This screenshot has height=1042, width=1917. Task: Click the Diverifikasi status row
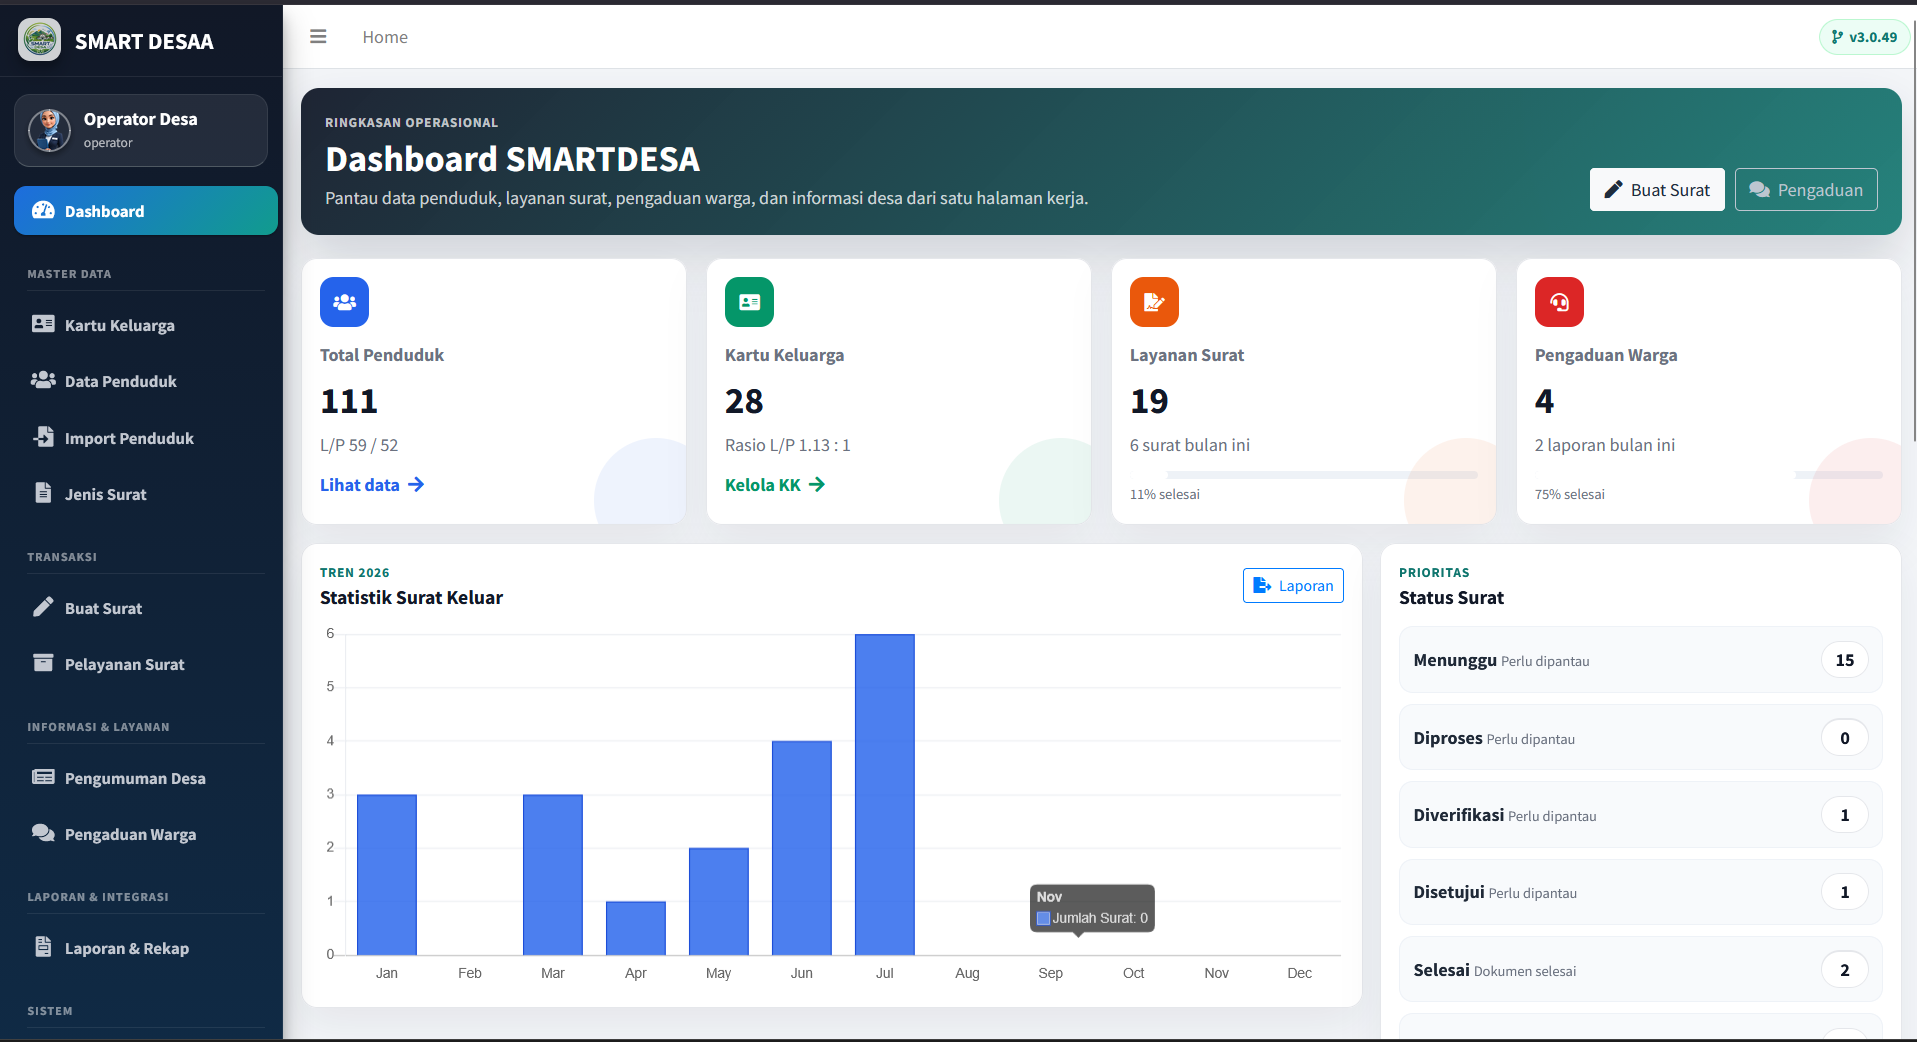[x=1640, y=815]
